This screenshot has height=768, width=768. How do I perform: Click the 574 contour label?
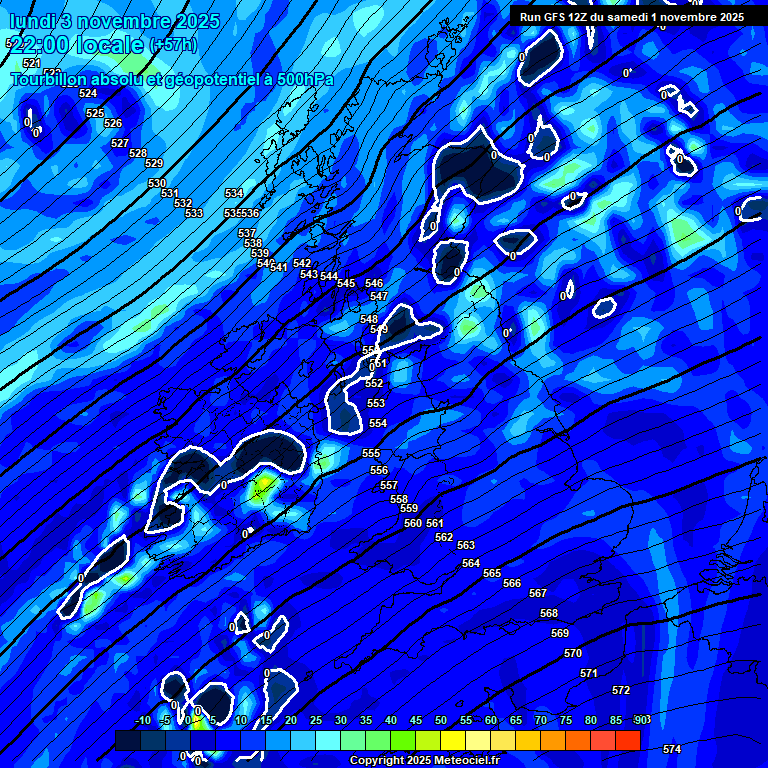point(672,749)
